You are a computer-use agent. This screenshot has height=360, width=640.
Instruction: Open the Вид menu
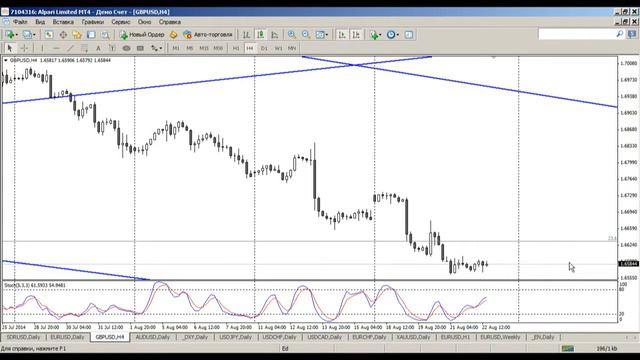pyautogui.click(x=40, y=22)
